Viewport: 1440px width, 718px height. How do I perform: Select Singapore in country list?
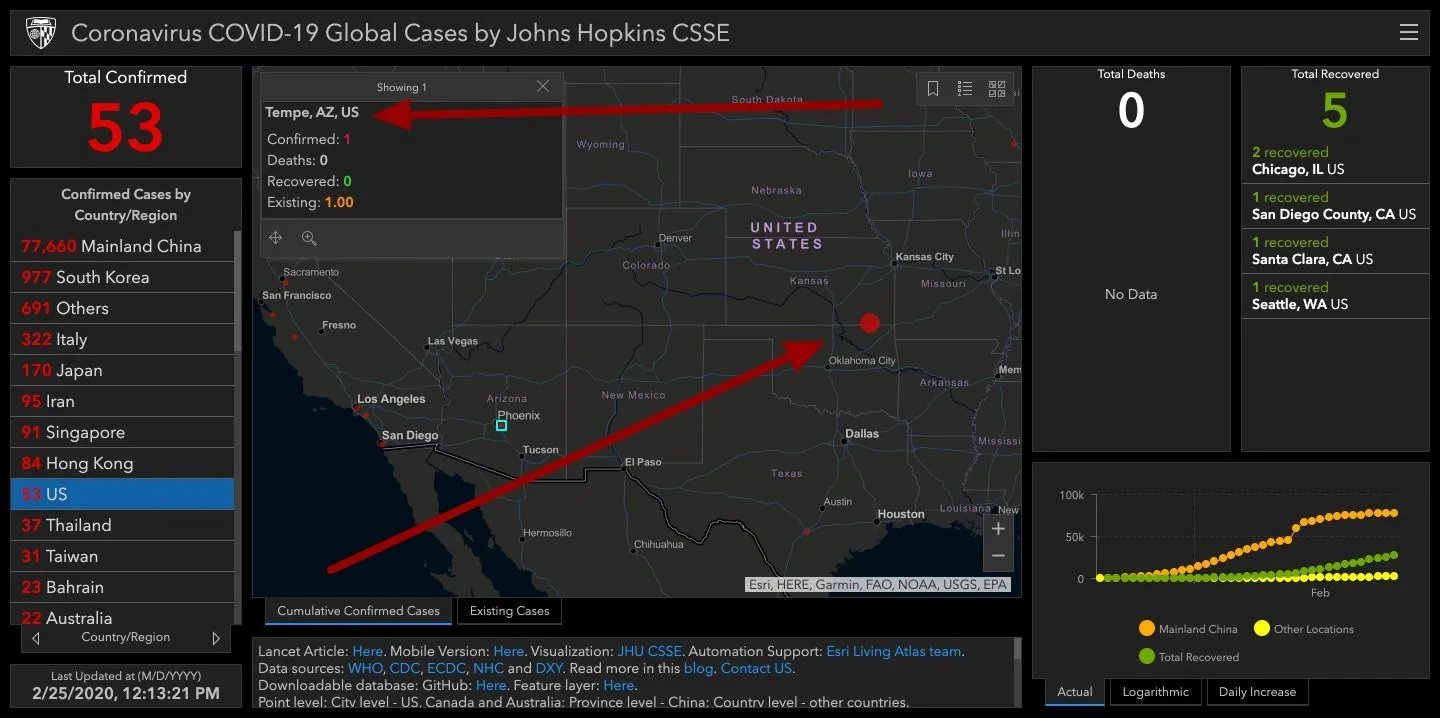point(122,432)
